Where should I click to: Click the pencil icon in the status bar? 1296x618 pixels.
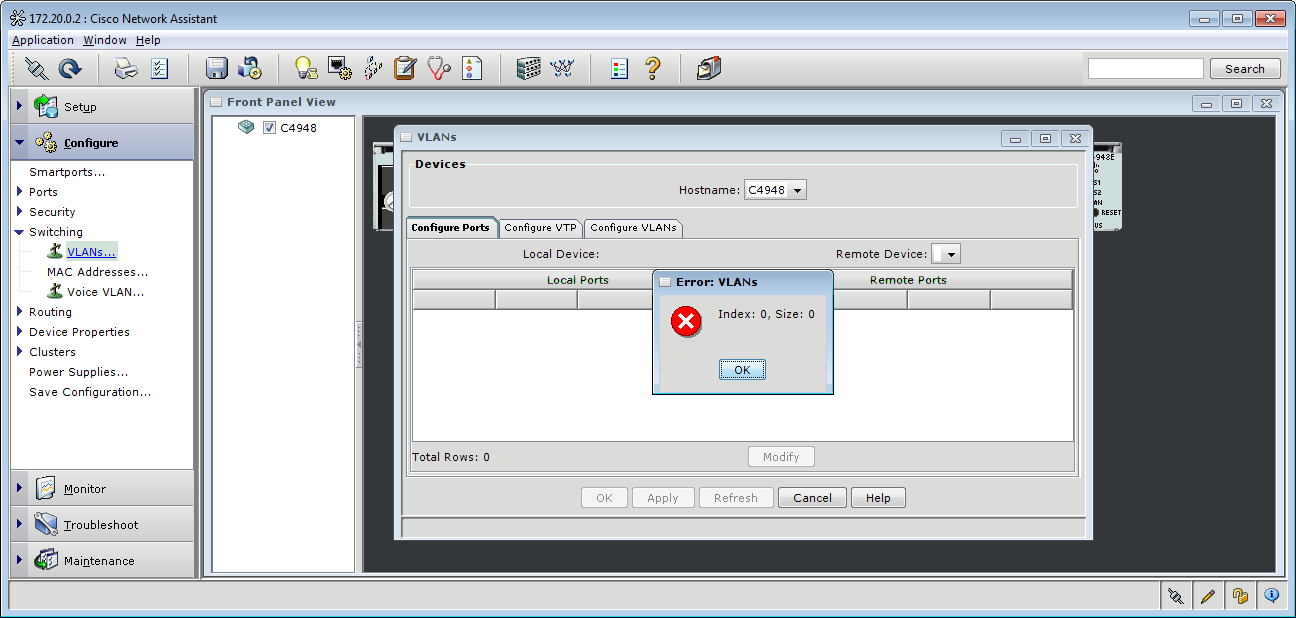(1208, 596)
